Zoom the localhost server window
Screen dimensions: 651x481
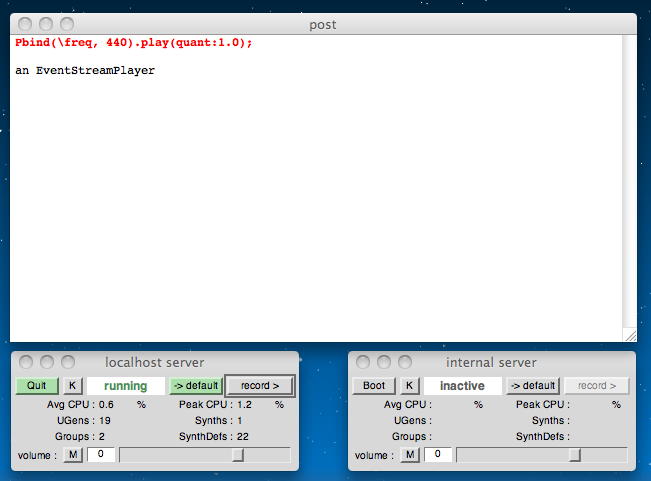click(68, 362)
